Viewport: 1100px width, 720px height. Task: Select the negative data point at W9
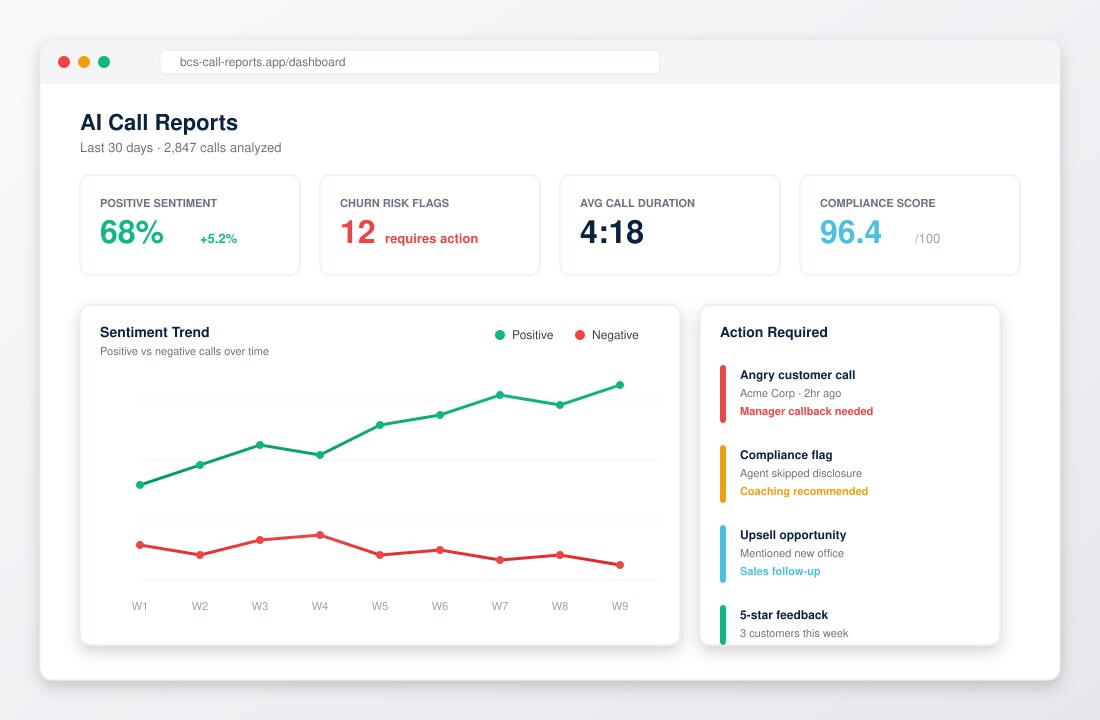click(619, 565)
